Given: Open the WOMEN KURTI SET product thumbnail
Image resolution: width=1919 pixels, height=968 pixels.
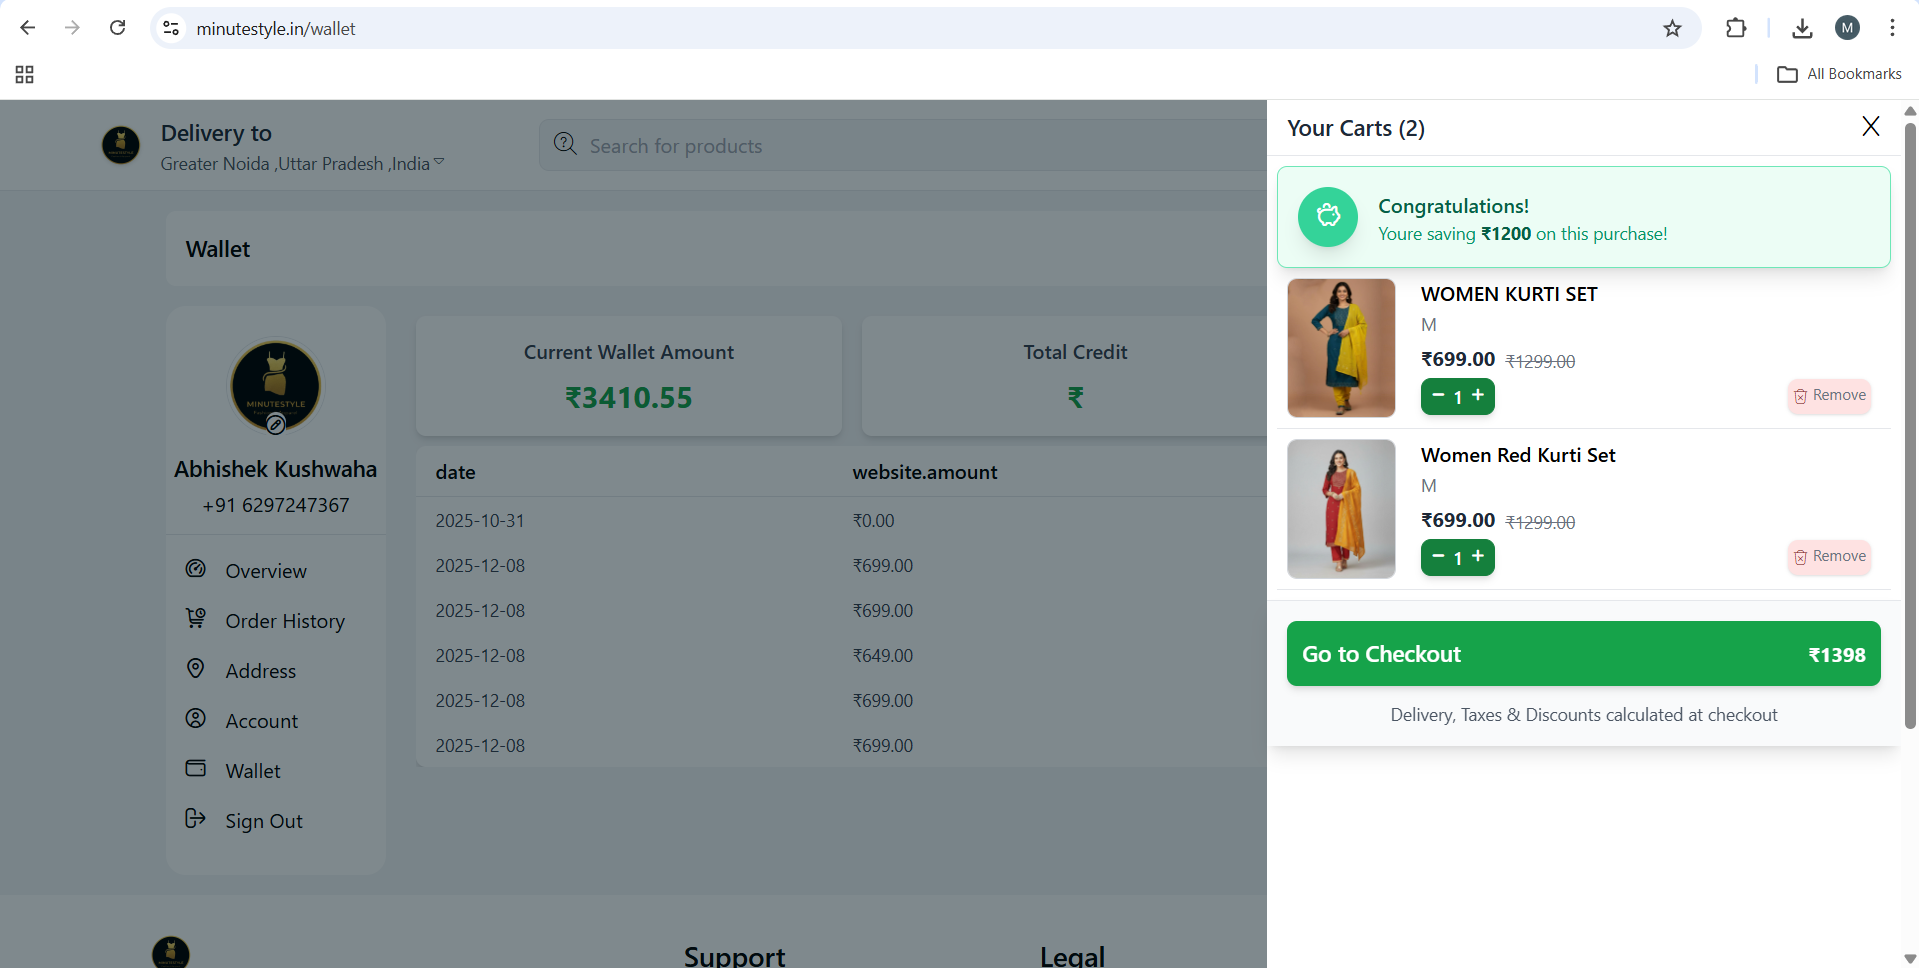Looking at the screenshot, I should point(1340,348).
